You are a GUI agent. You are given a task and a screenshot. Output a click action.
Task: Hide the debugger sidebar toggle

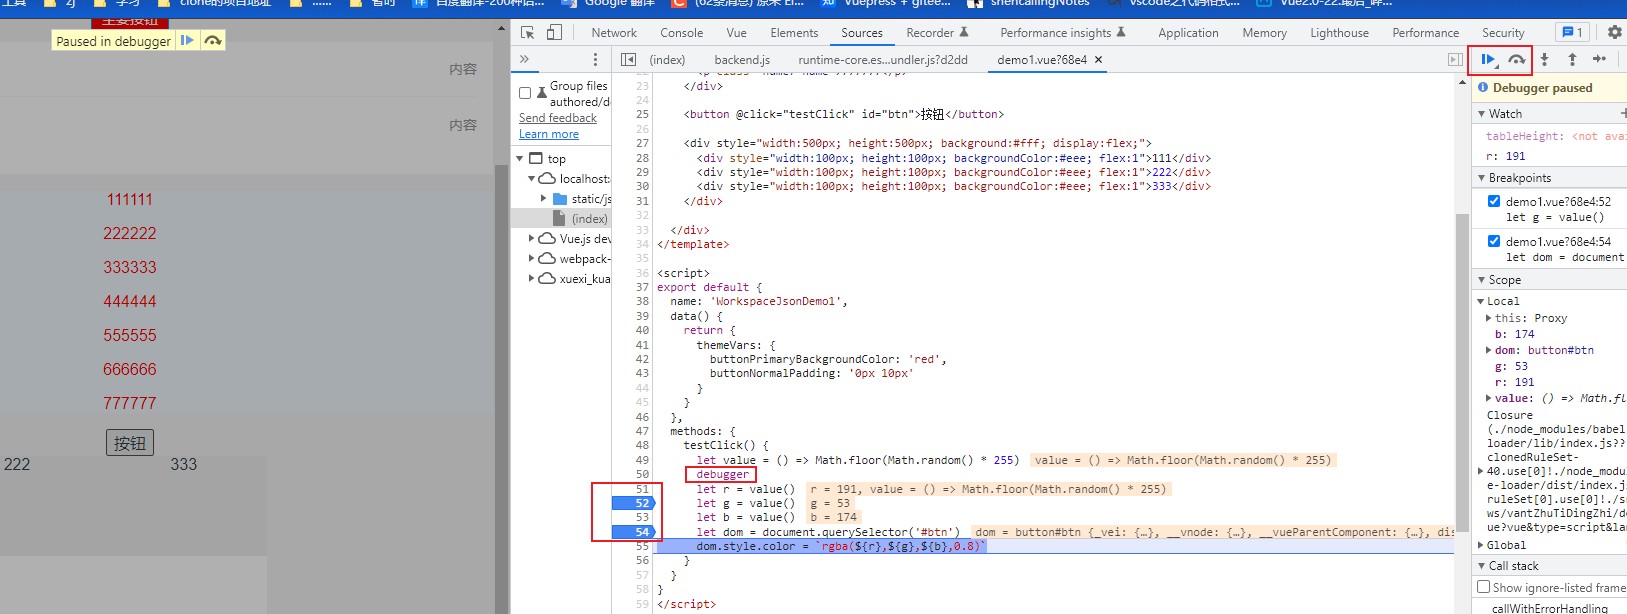point(1455,60)
